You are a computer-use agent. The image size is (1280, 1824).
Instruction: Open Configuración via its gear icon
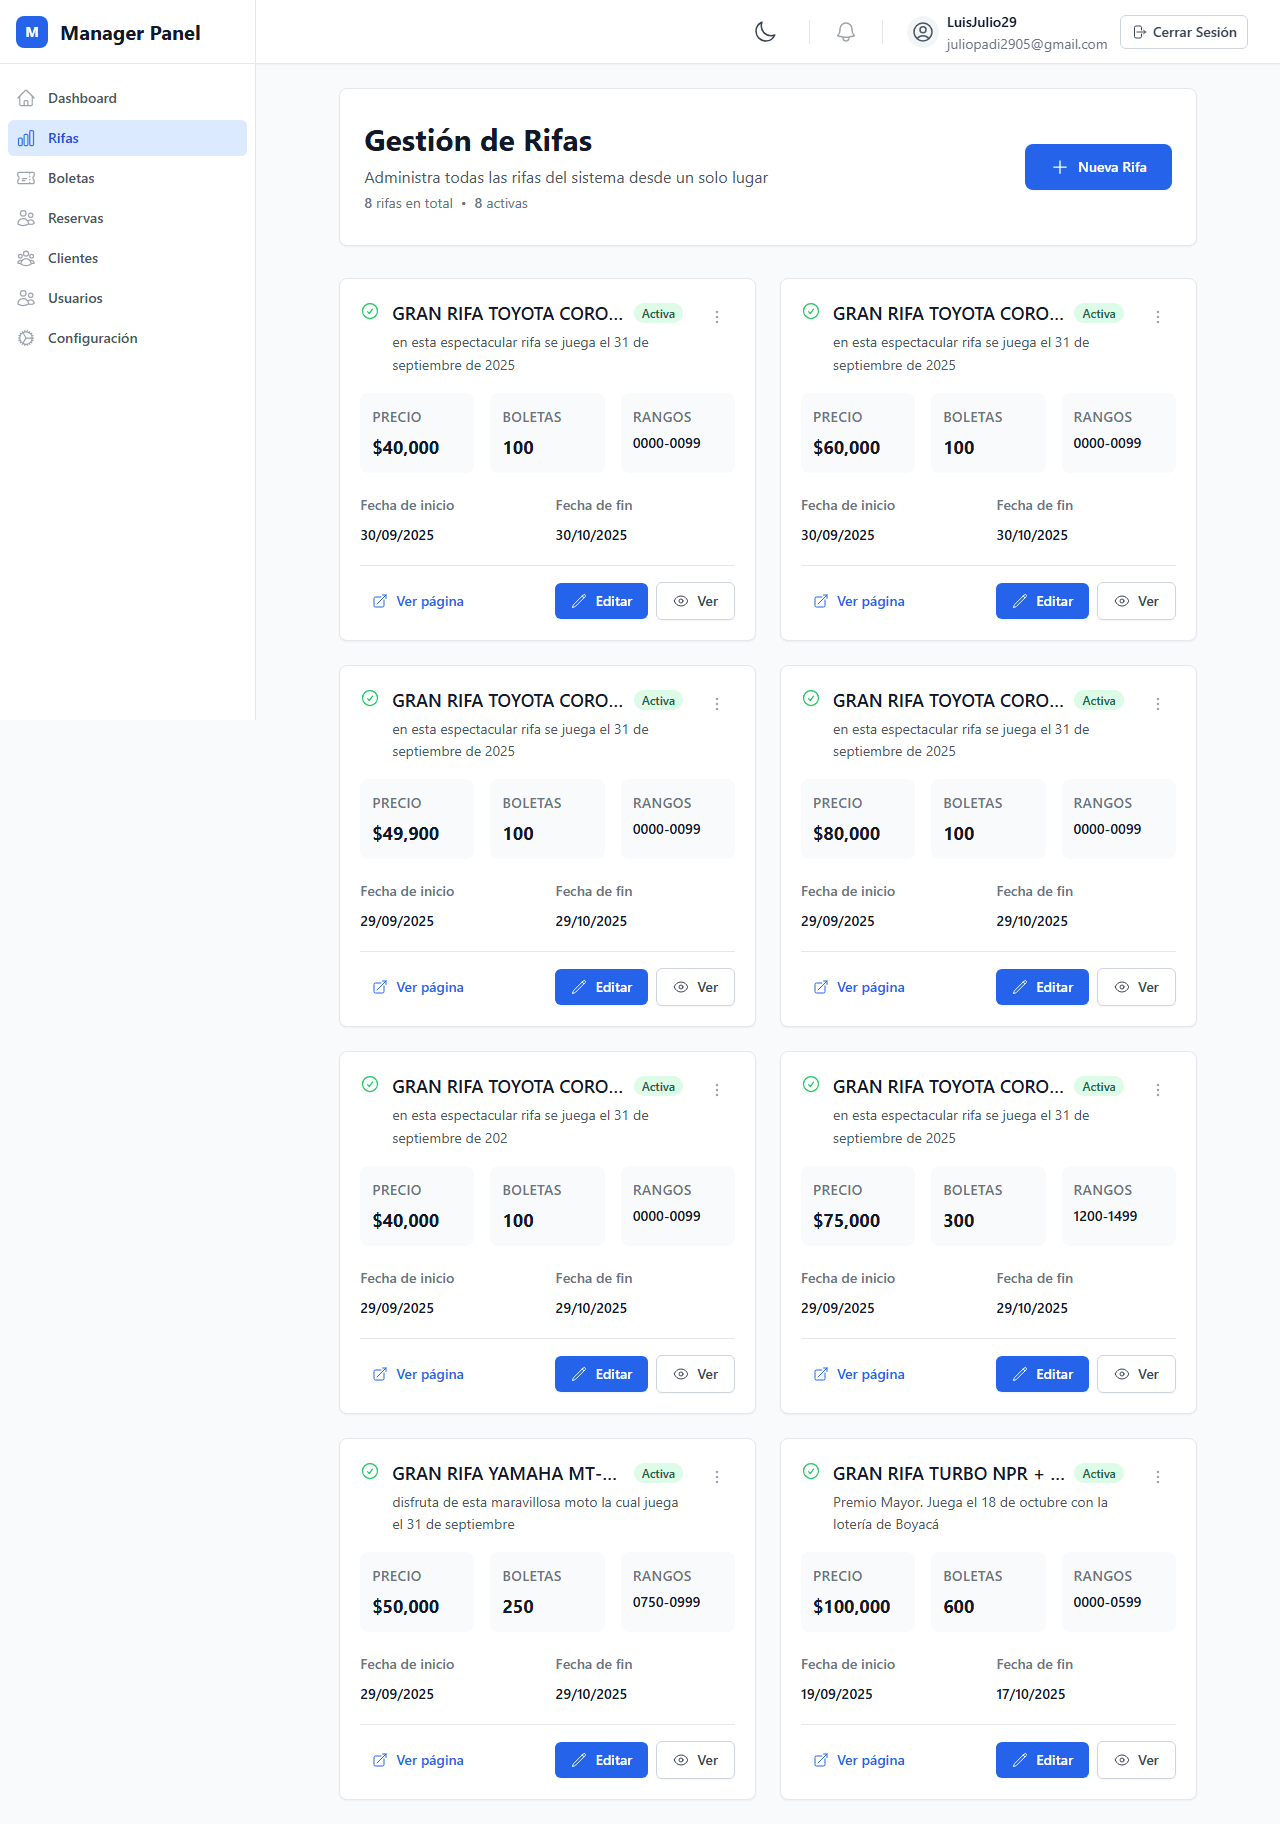27,338
